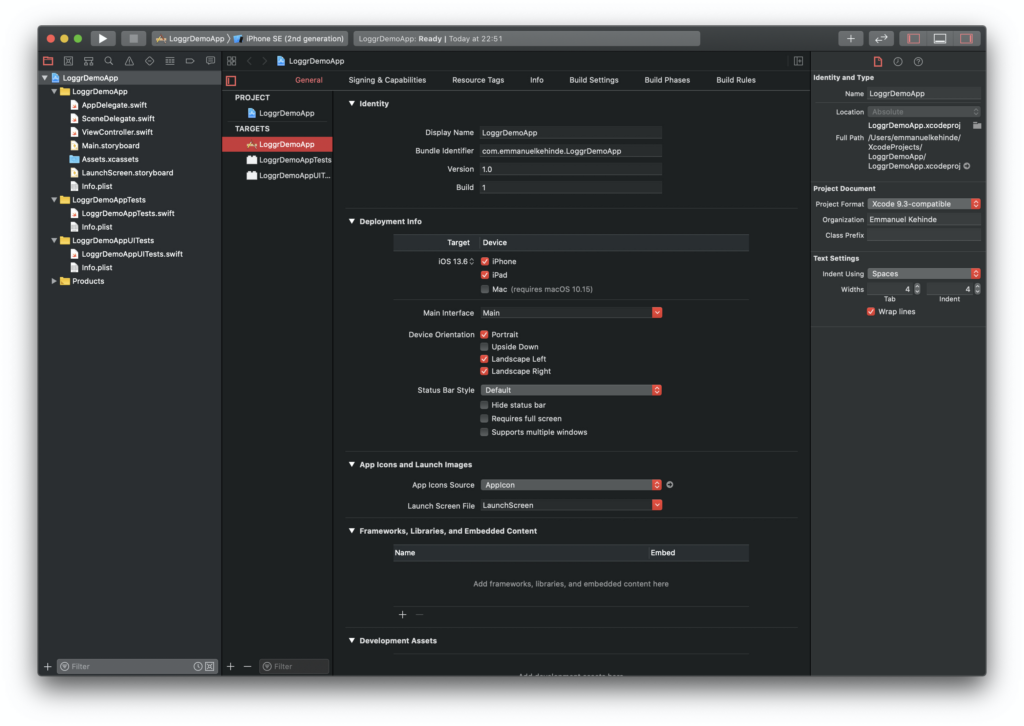Open the report navigator icon
The height and width of the screenshot is (726, 1024).
coord(210,61)
